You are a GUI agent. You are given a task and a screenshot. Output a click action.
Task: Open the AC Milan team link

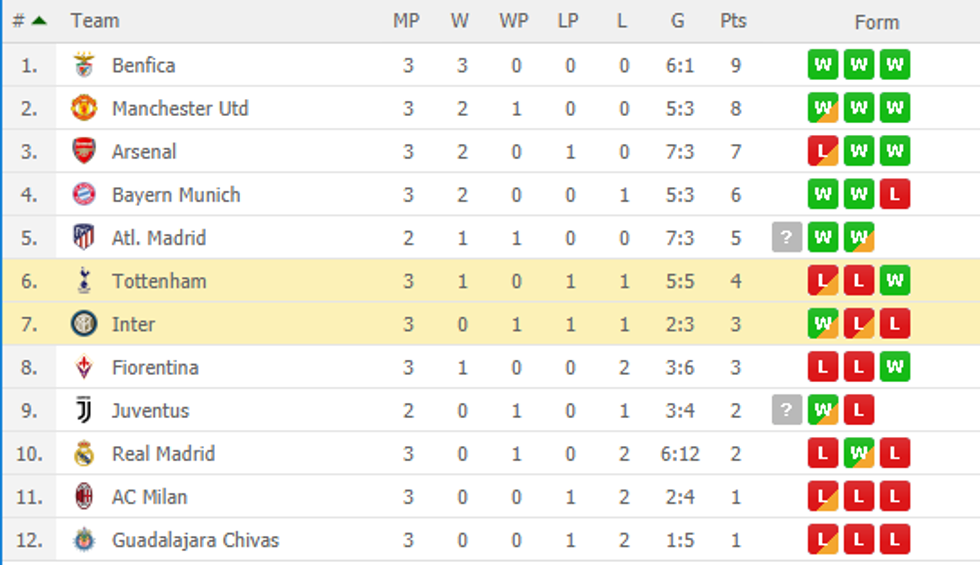coord(149,497)
